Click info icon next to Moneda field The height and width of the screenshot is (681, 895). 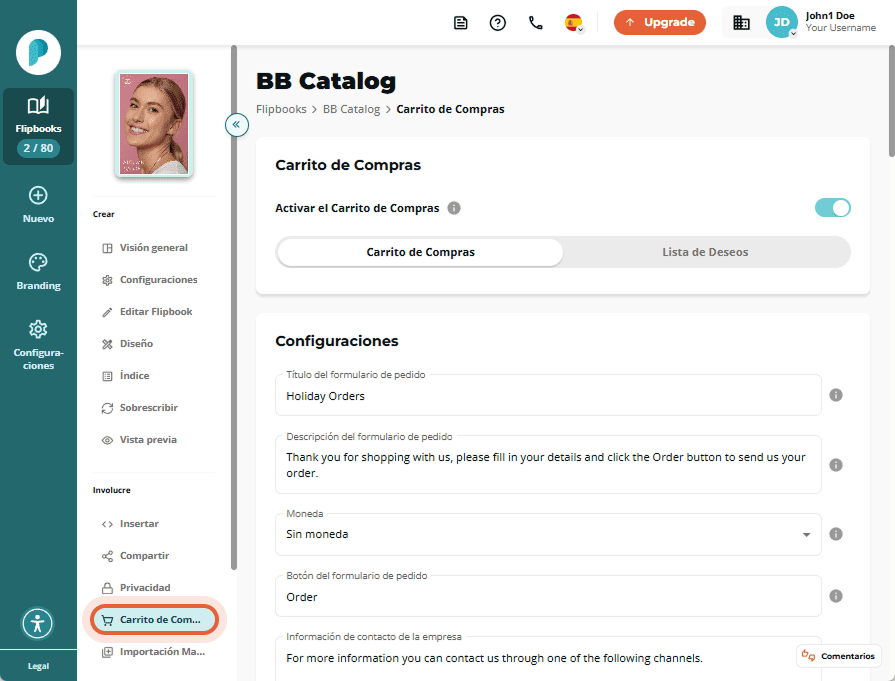[x=836, y=534]
